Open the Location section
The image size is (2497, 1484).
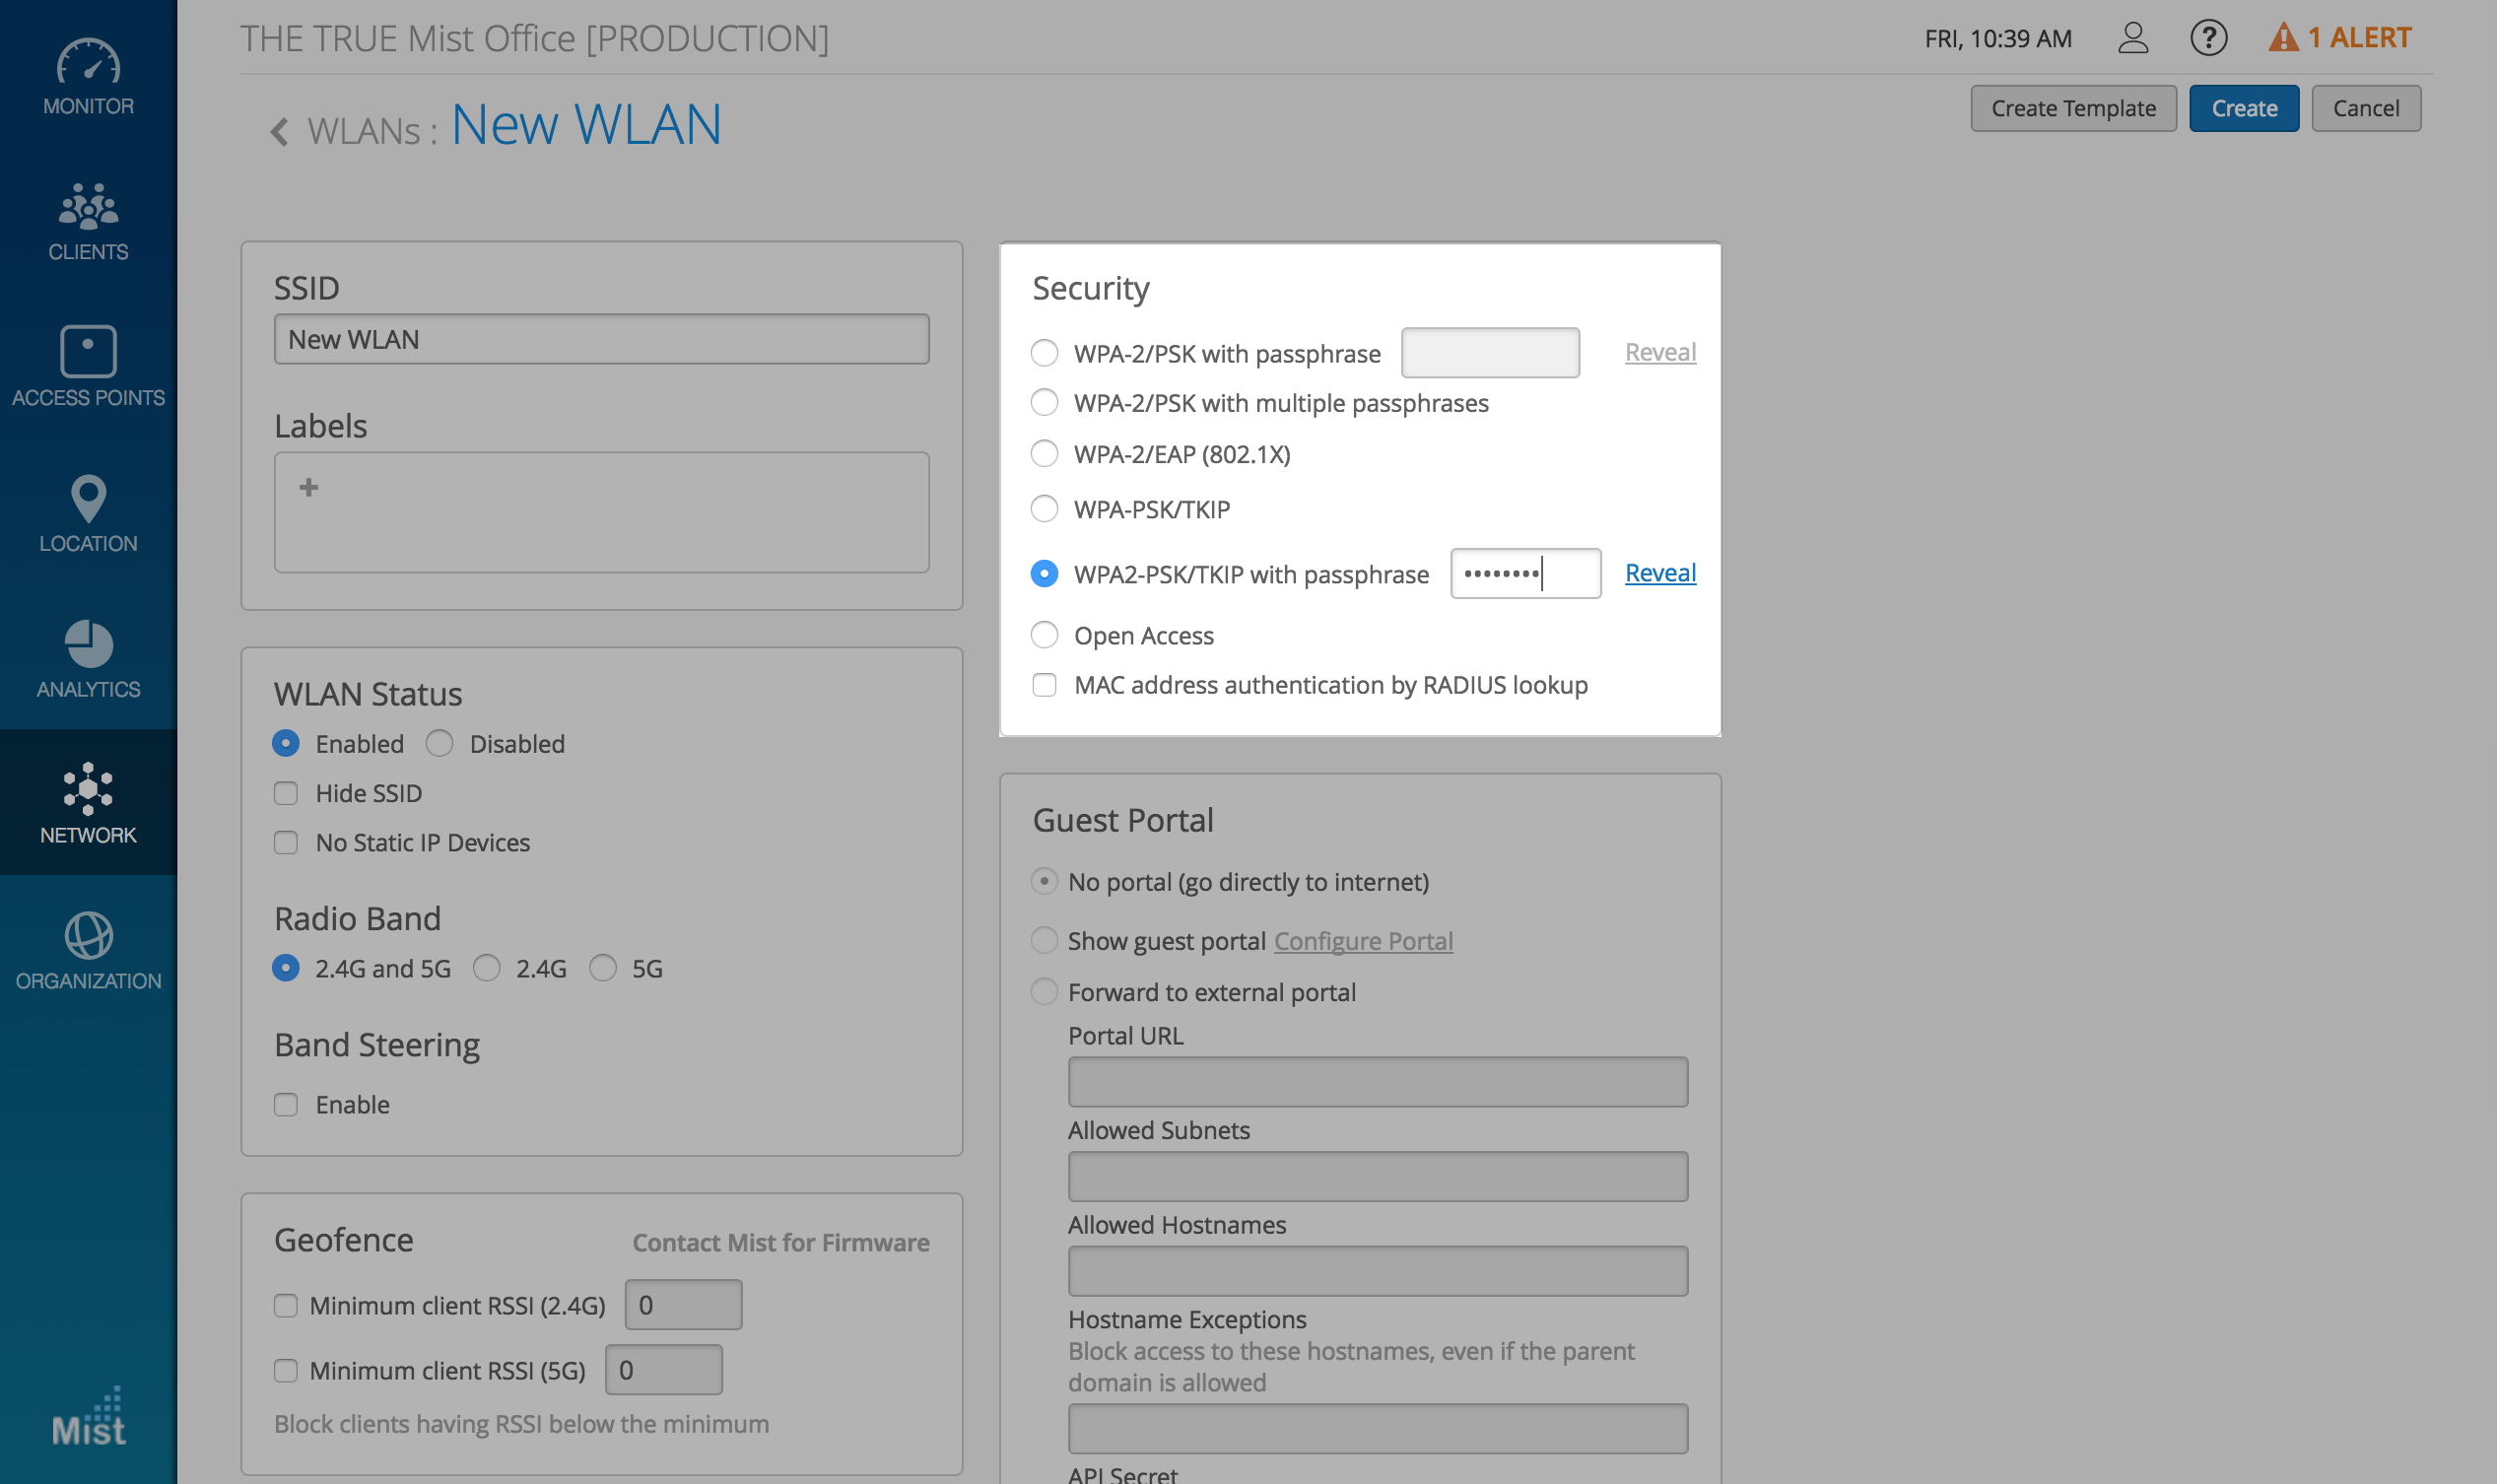tap(88, 513)
